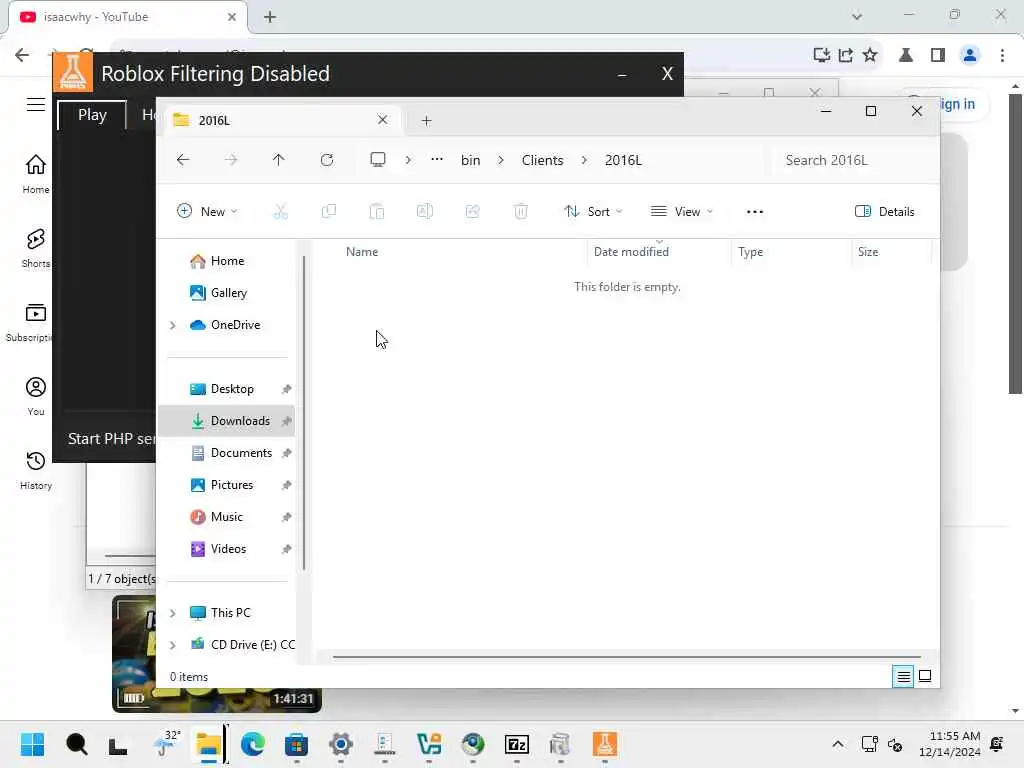Close the 2016L Explorer tab
The image size is (1024, 768).
(382, 120)
